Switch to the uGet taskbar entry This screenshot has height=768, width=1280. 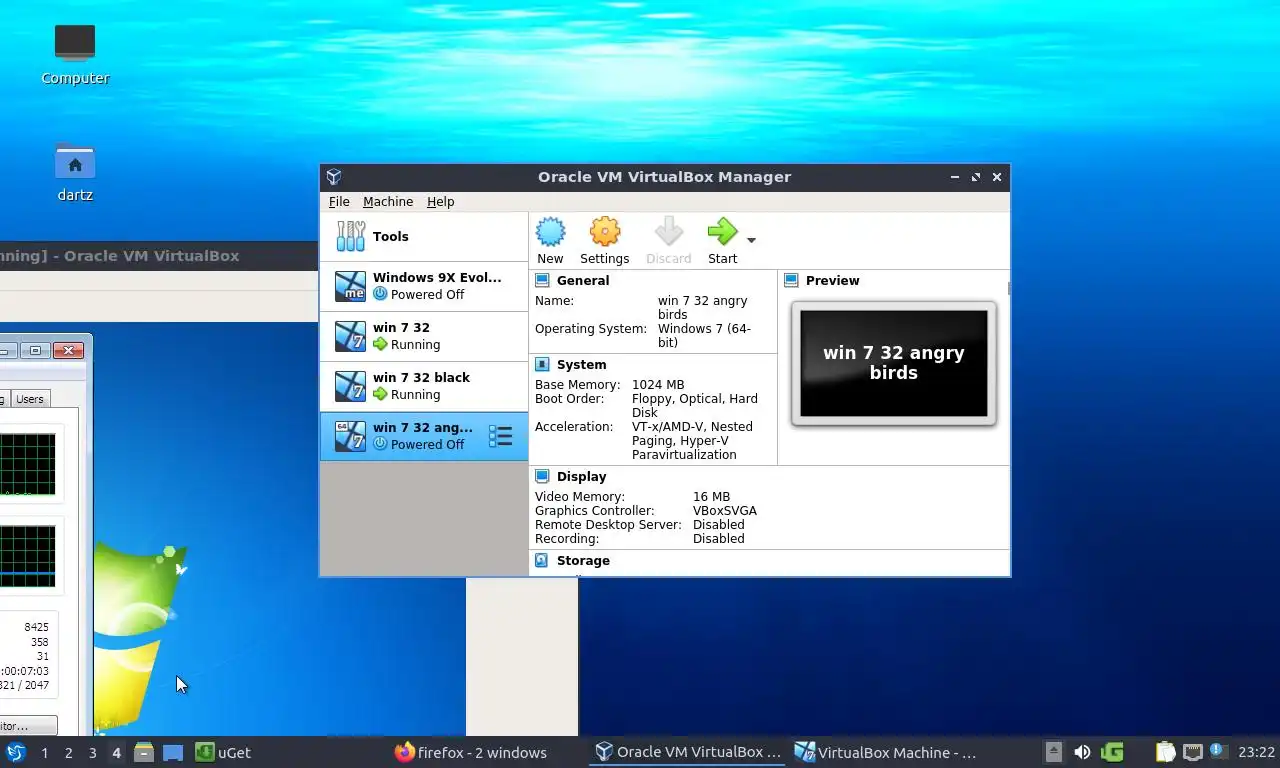tap(224, 752)
